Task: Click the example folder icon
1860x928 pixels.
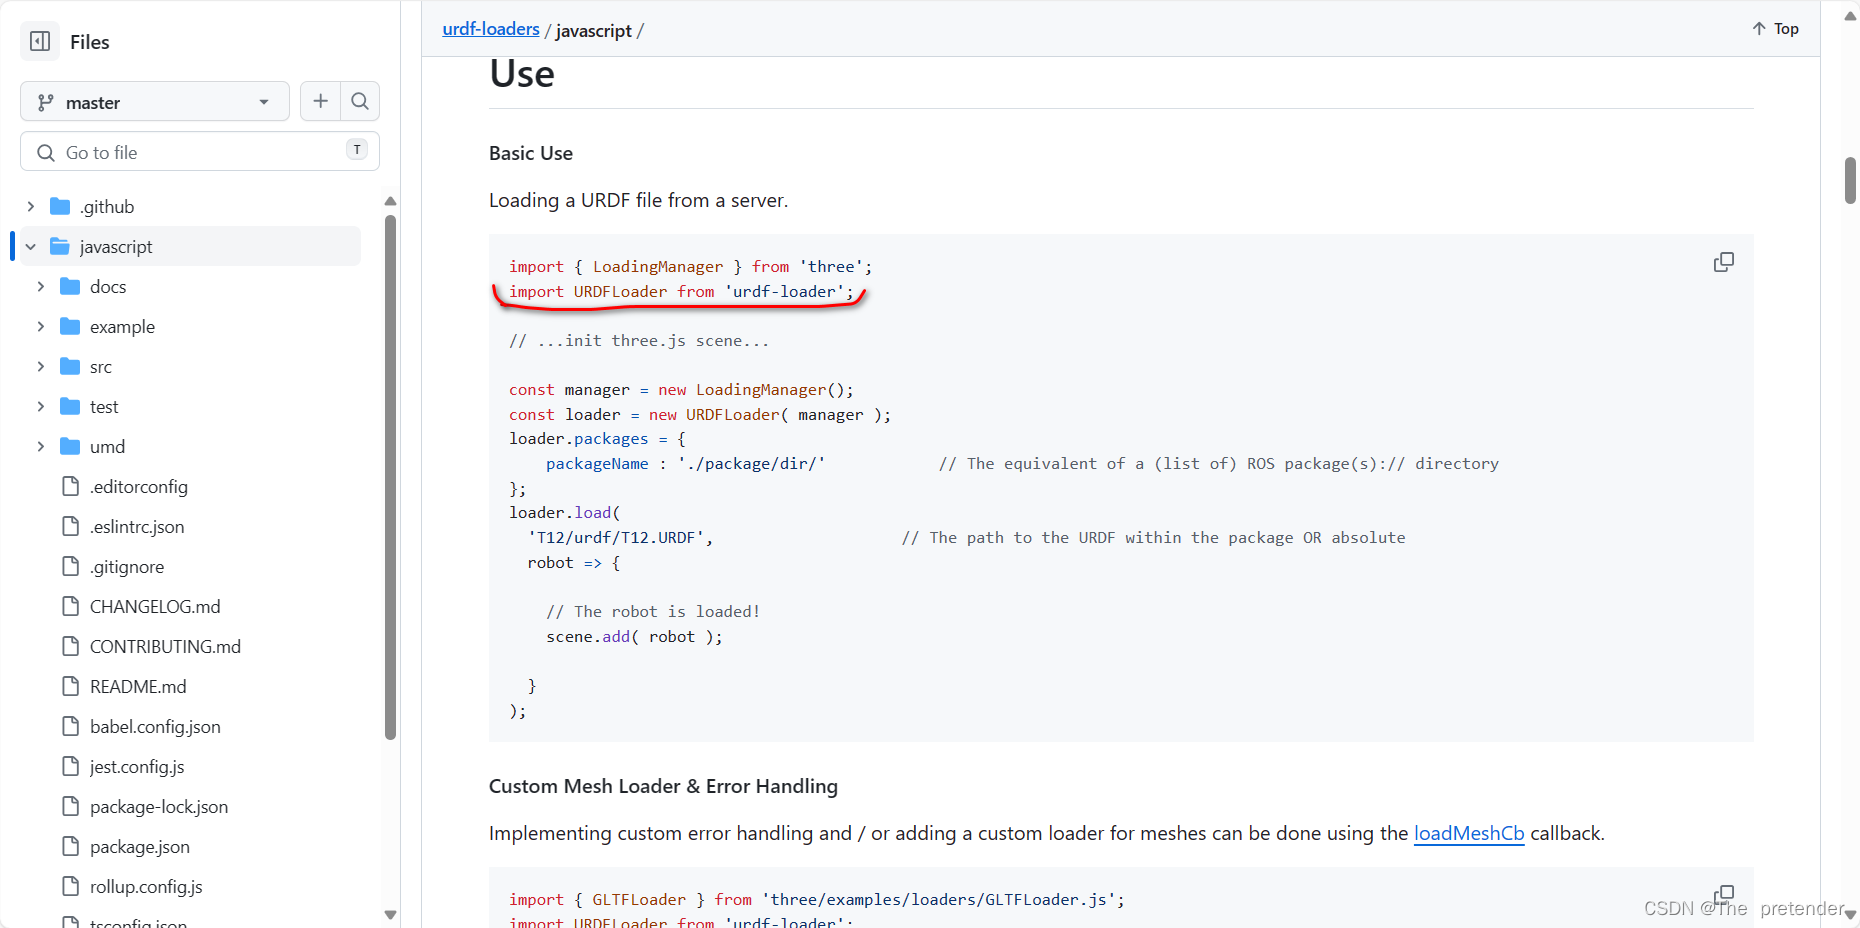Action: [70, 326]
